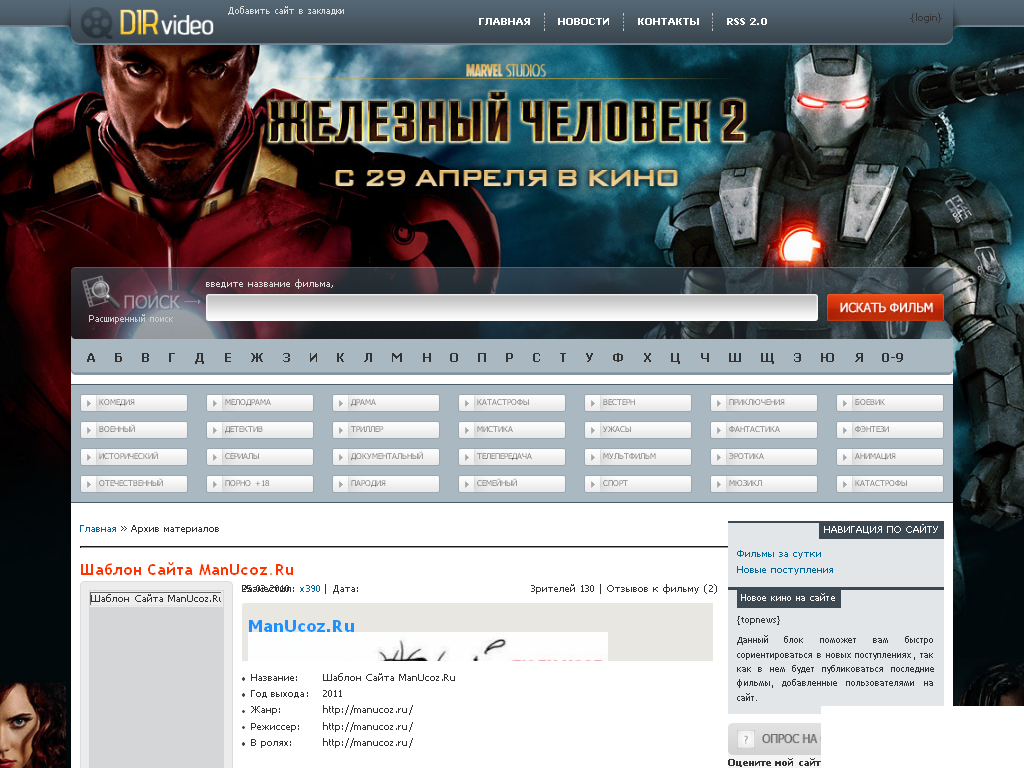This screenshot has width=1024, height=768.
Task: Click the movie title search field
Action: (x=511, y=308)
